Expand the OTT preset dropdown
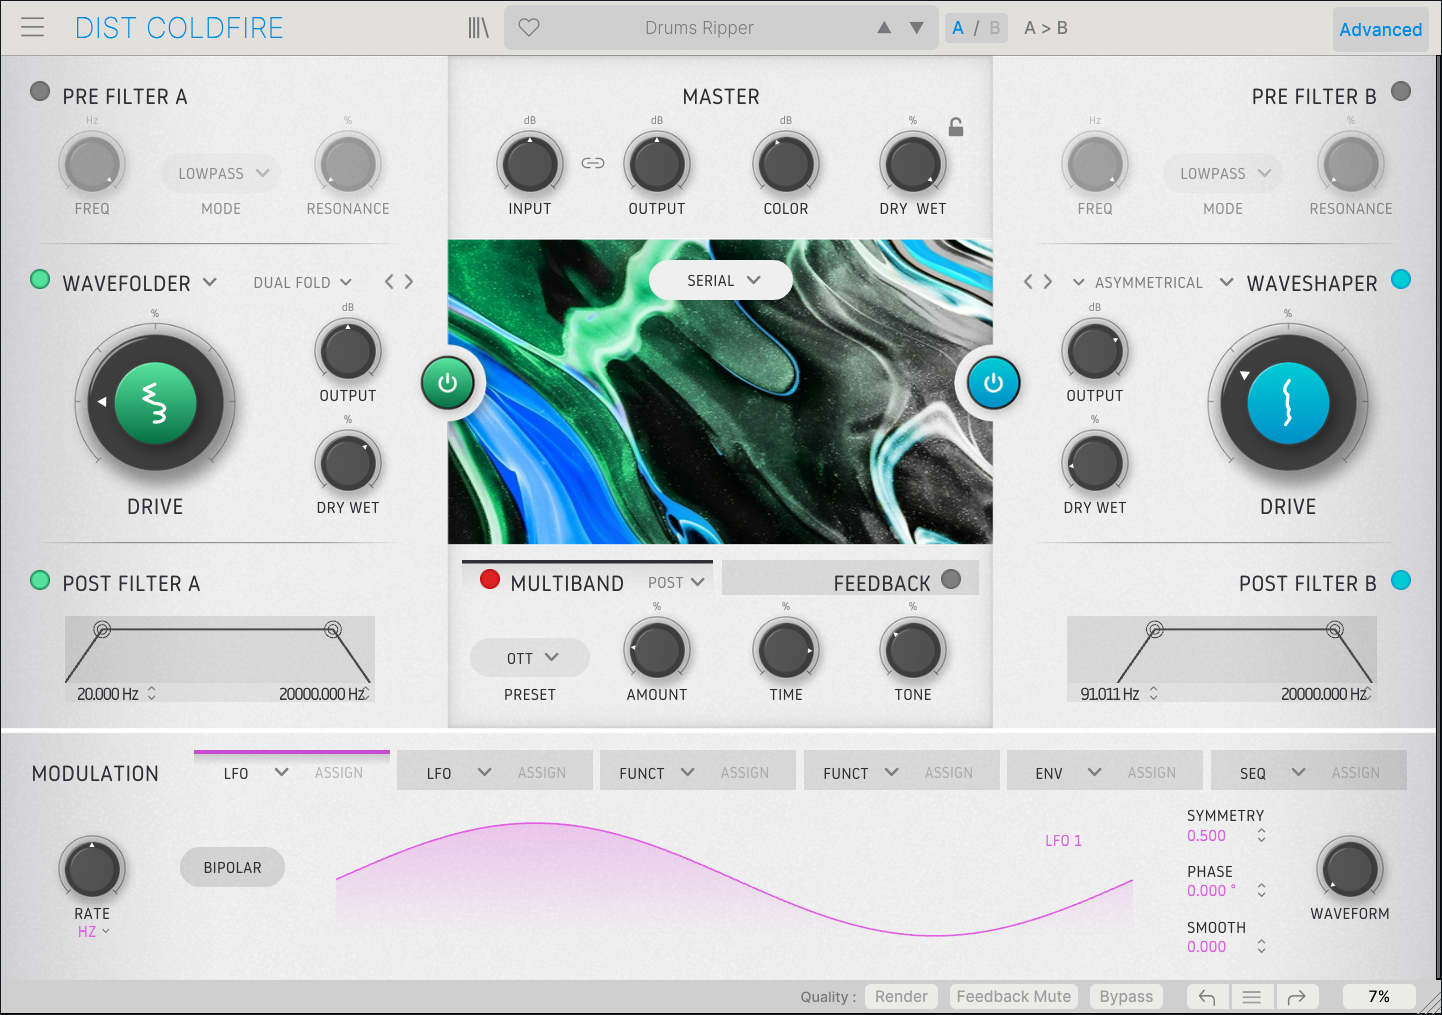 click(x=530, y=658)
